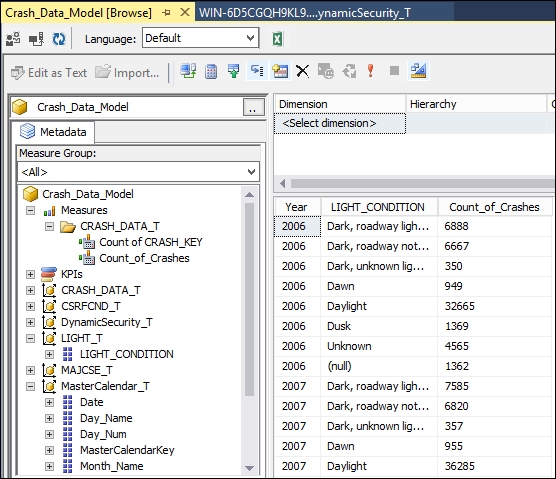Switch to the DynamicSecurity_T document tab
The image size is (556, 479).
pyautogui.click(x=305, y=13)
